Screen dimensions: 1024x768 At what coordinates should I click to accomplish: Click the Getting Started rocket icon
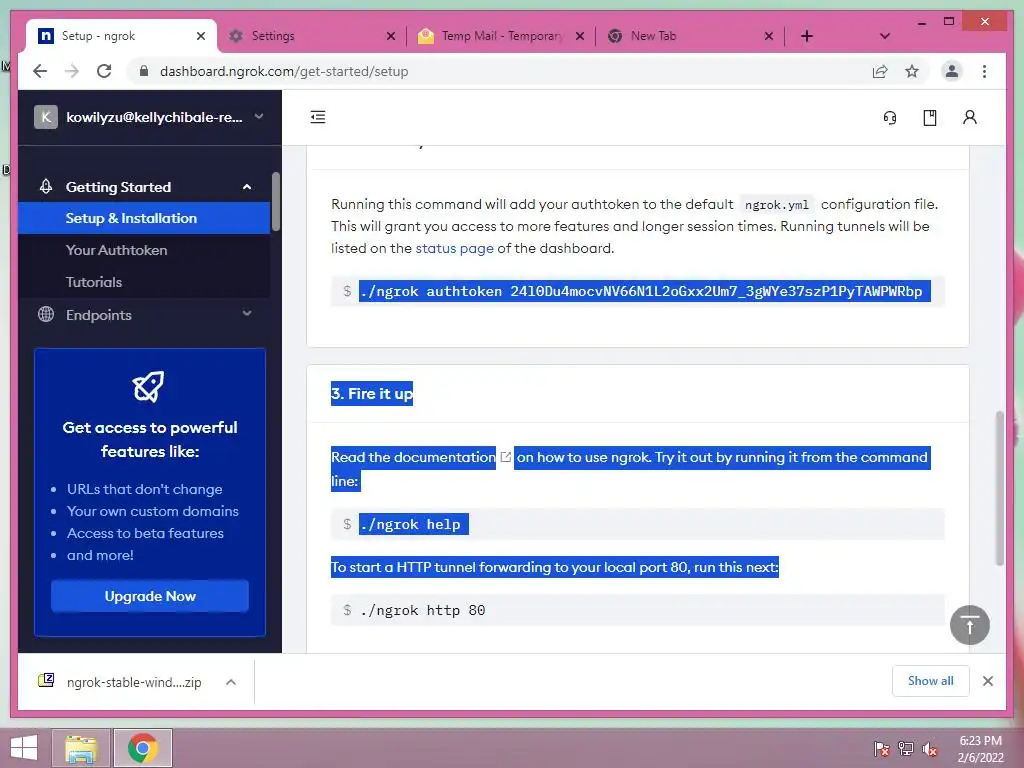point(46,187)
